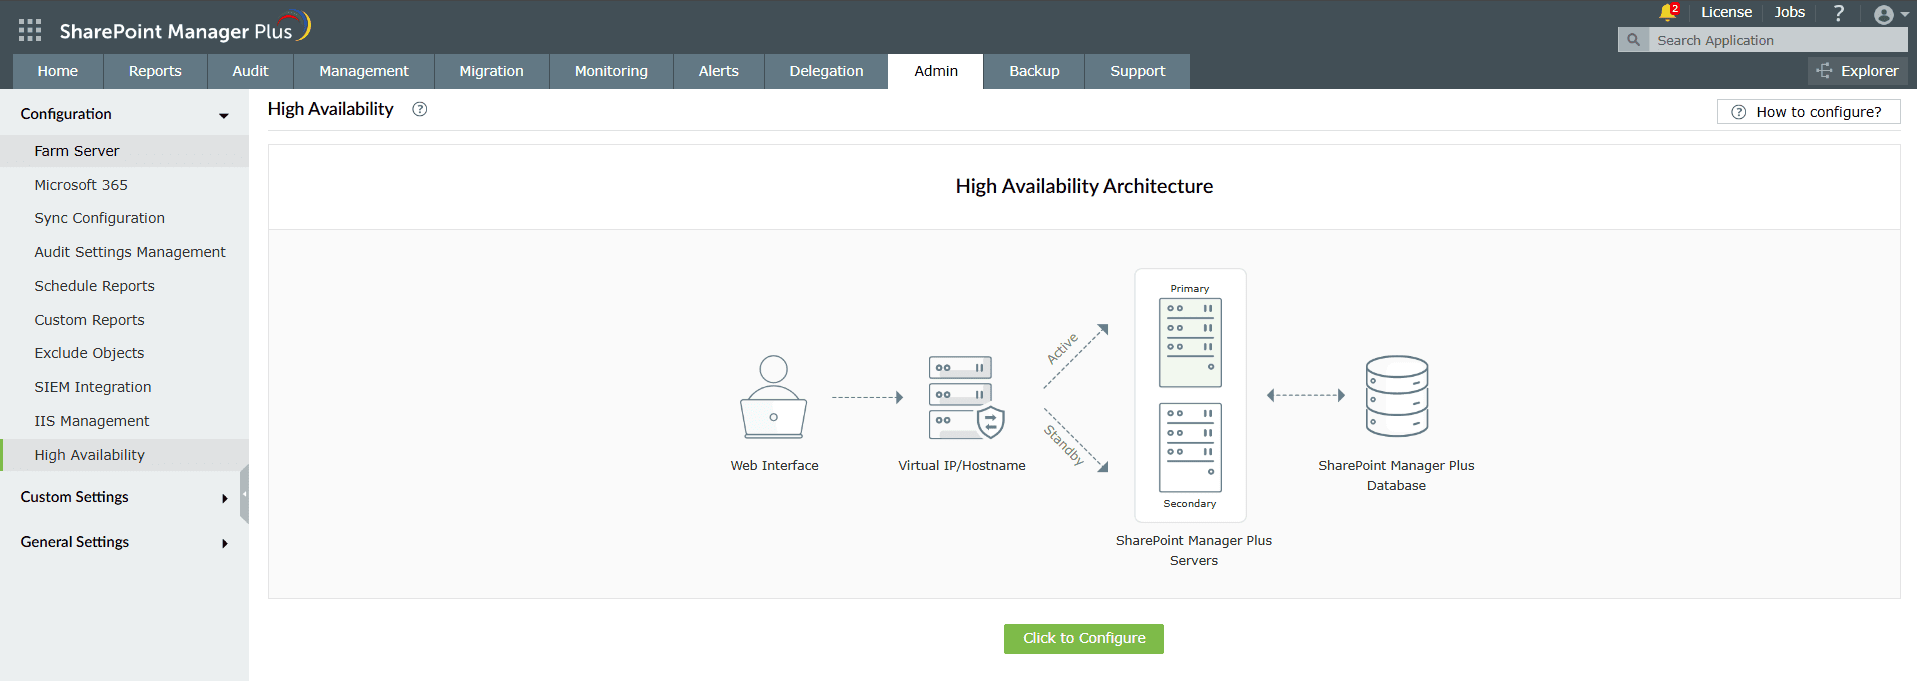Go to the Home tab

58,71
